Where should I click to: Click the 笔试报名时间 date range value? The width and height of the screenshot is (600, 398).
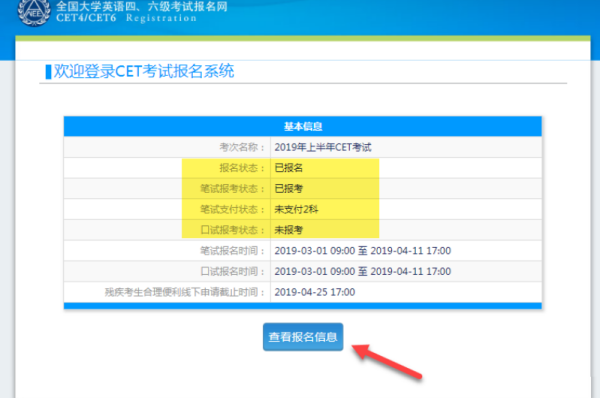363,251
